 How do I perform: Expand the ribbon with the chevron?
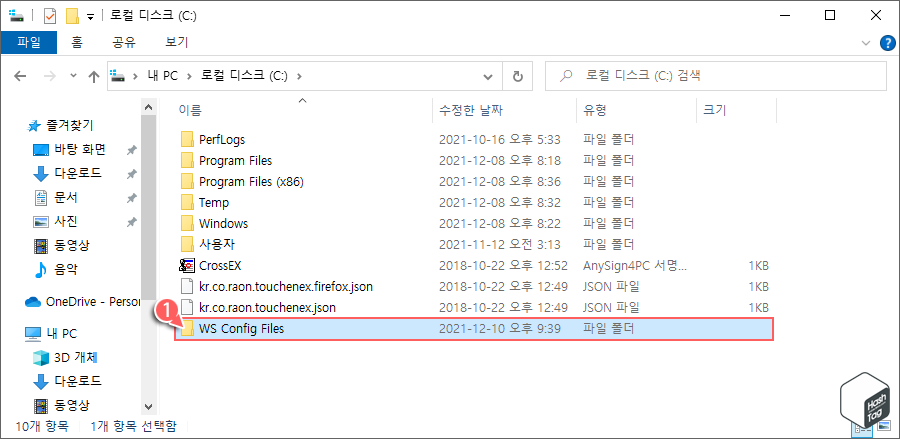[866, 42]
